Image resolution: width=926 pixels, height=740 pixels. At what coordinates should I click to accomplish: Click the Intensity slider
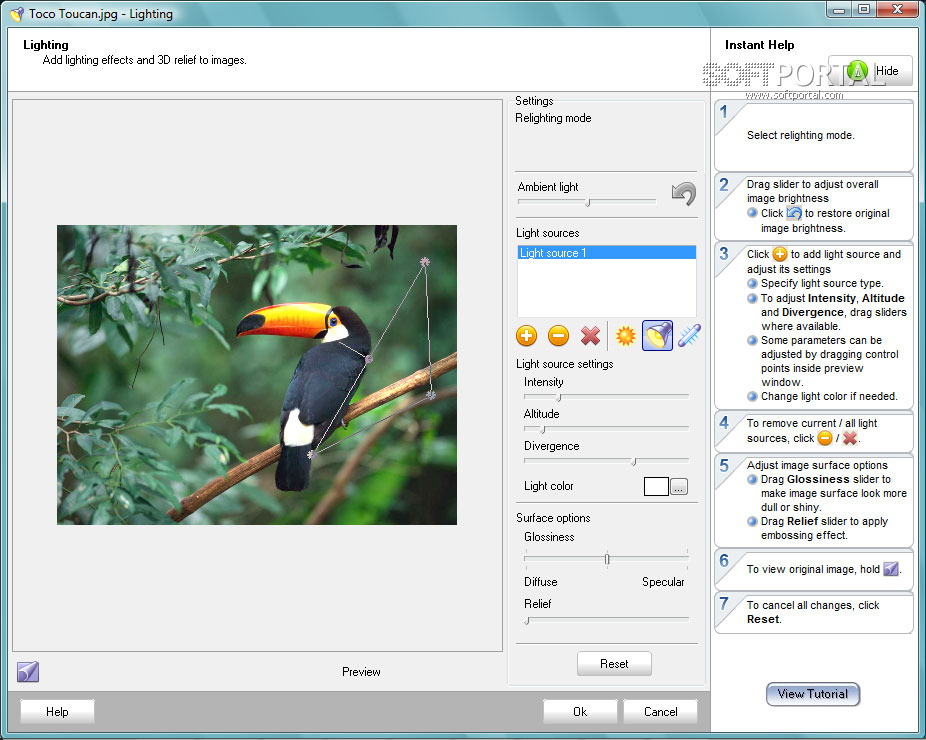[x=607, y=397]
